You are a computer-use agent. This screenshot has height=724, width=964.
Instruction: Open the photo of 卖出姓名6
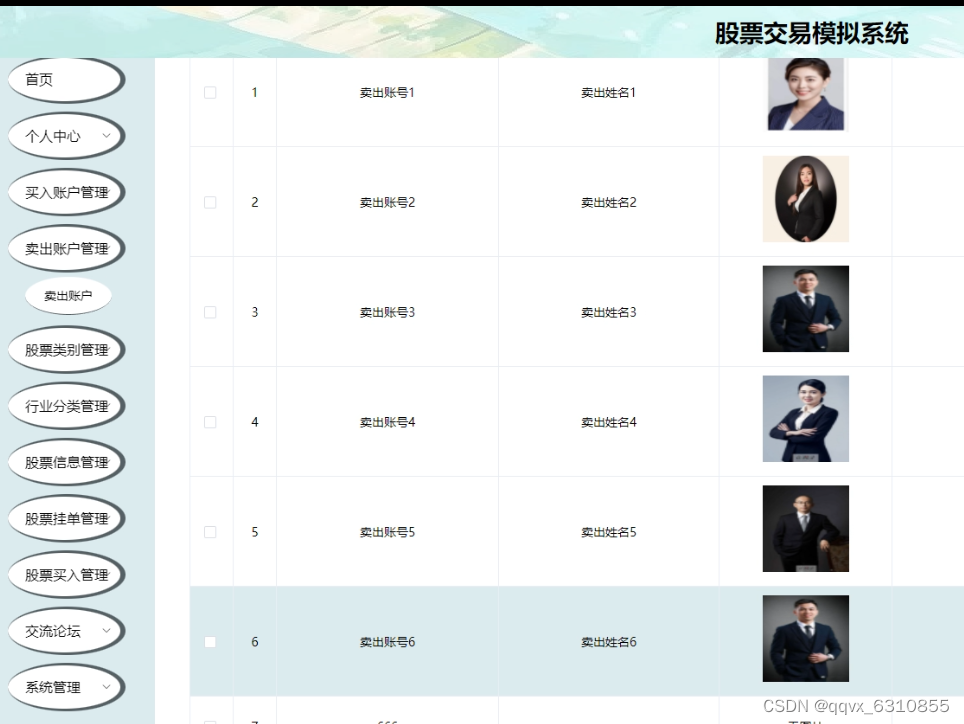click(805, 639)
